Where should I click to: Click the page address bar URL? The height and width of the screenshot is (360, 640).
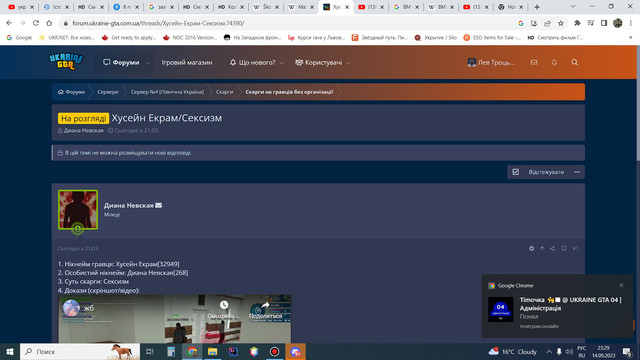coord(158,23)
